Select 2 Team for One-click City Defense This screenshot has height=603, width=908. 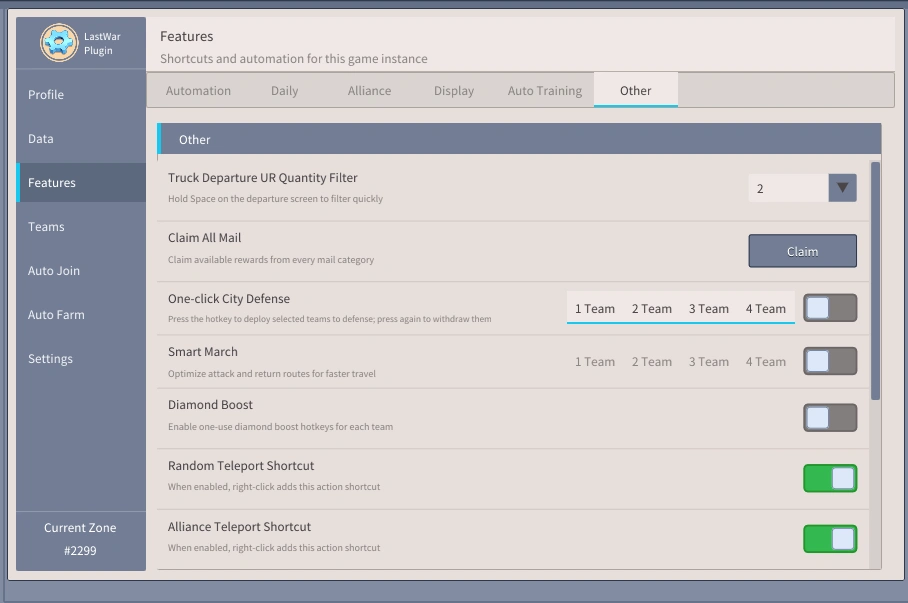pyautogui.click(x=651, y=309)
